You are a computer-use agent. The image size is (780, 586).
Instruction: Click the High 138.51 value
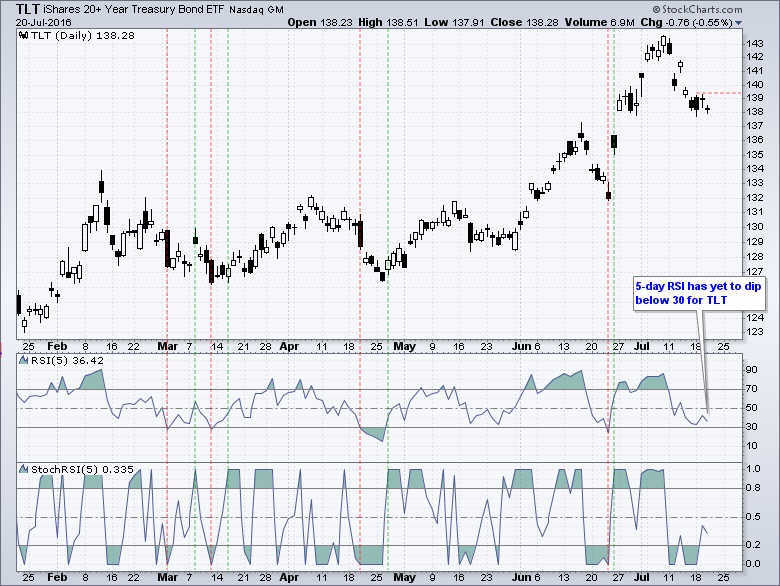point(389,22)
